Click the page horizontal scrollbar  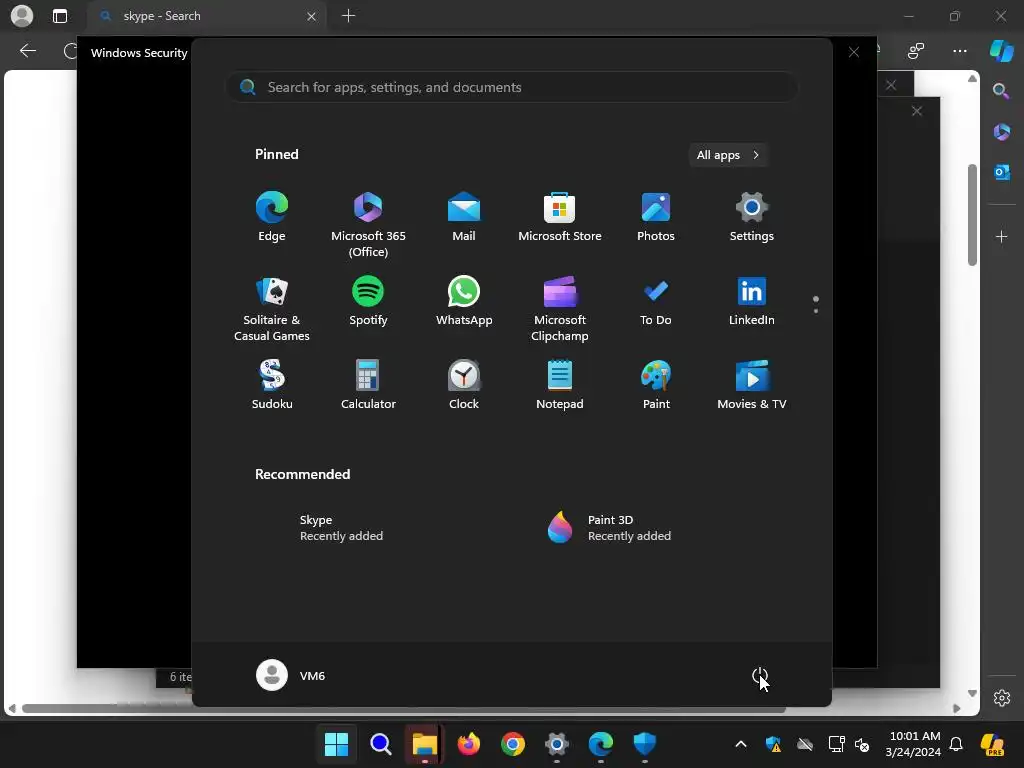(x=404, y=708)
